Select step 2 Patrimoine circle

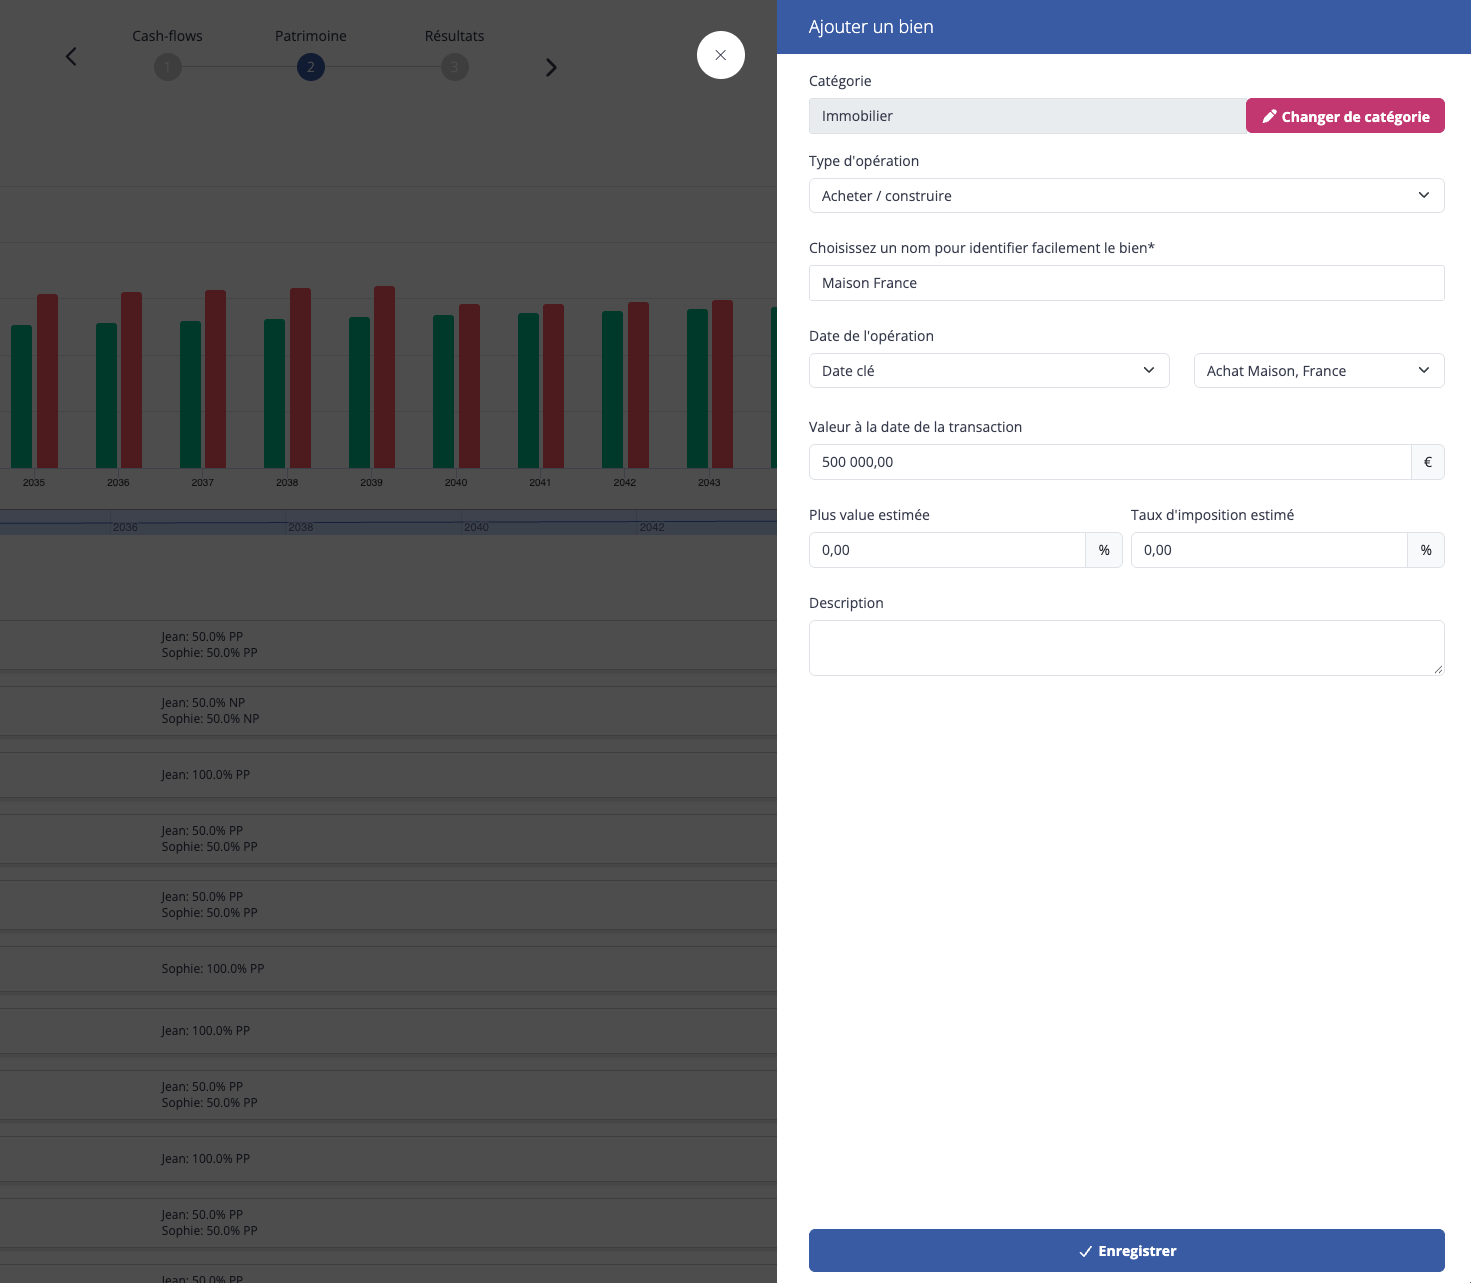[311, 67]
